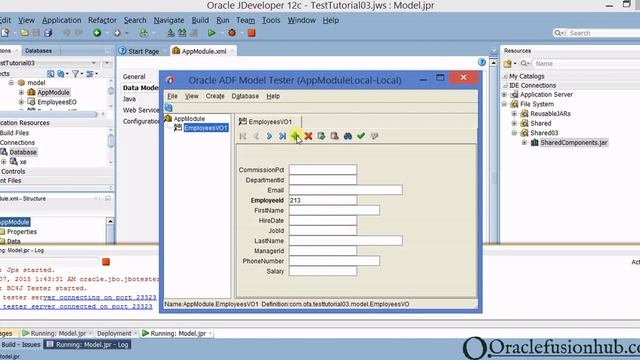Click into the LastName input field
This screenshot has height=360, width=640.
pyautogui.click(x=346, y=241)
